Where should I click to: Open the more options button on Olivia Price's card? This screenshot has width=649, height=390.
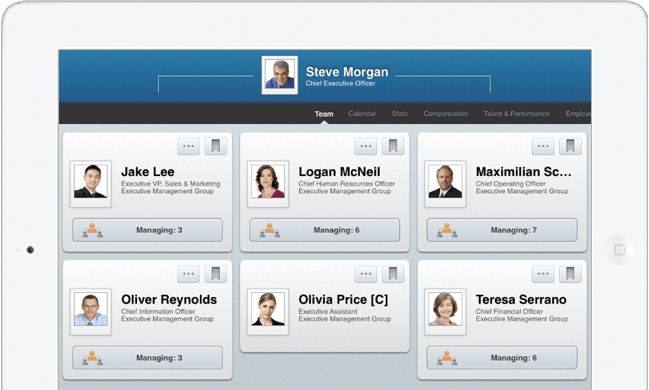pos(365,274)
